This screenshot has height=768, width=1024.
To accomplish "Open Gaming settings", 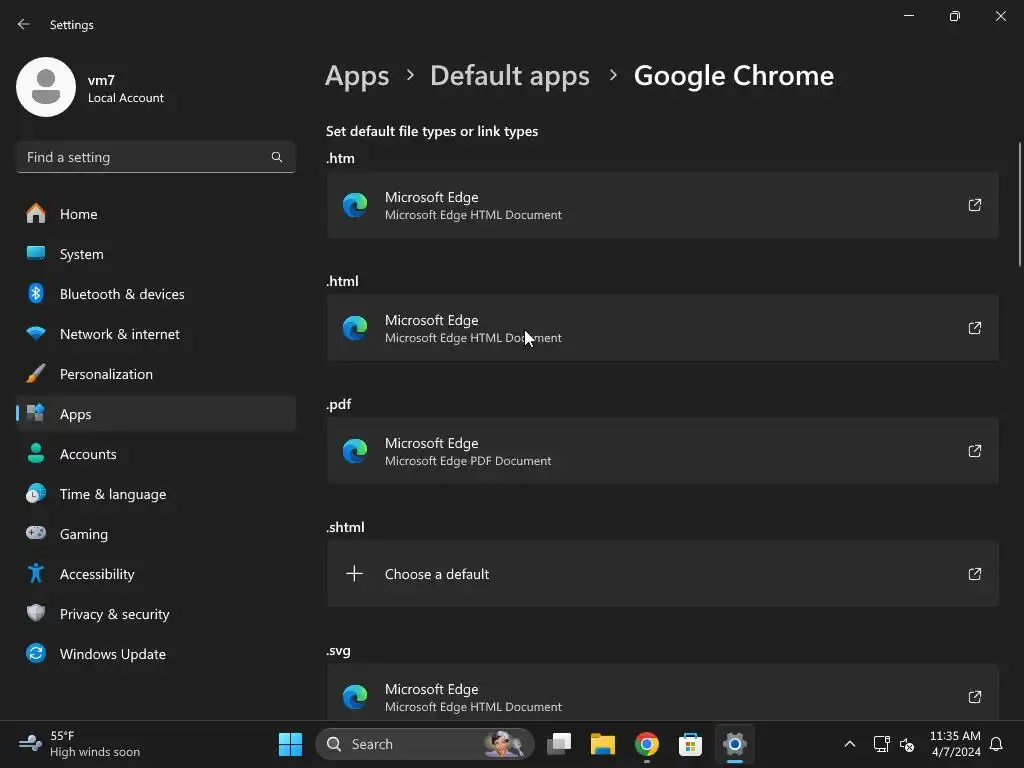I will (x=155, y=534).
